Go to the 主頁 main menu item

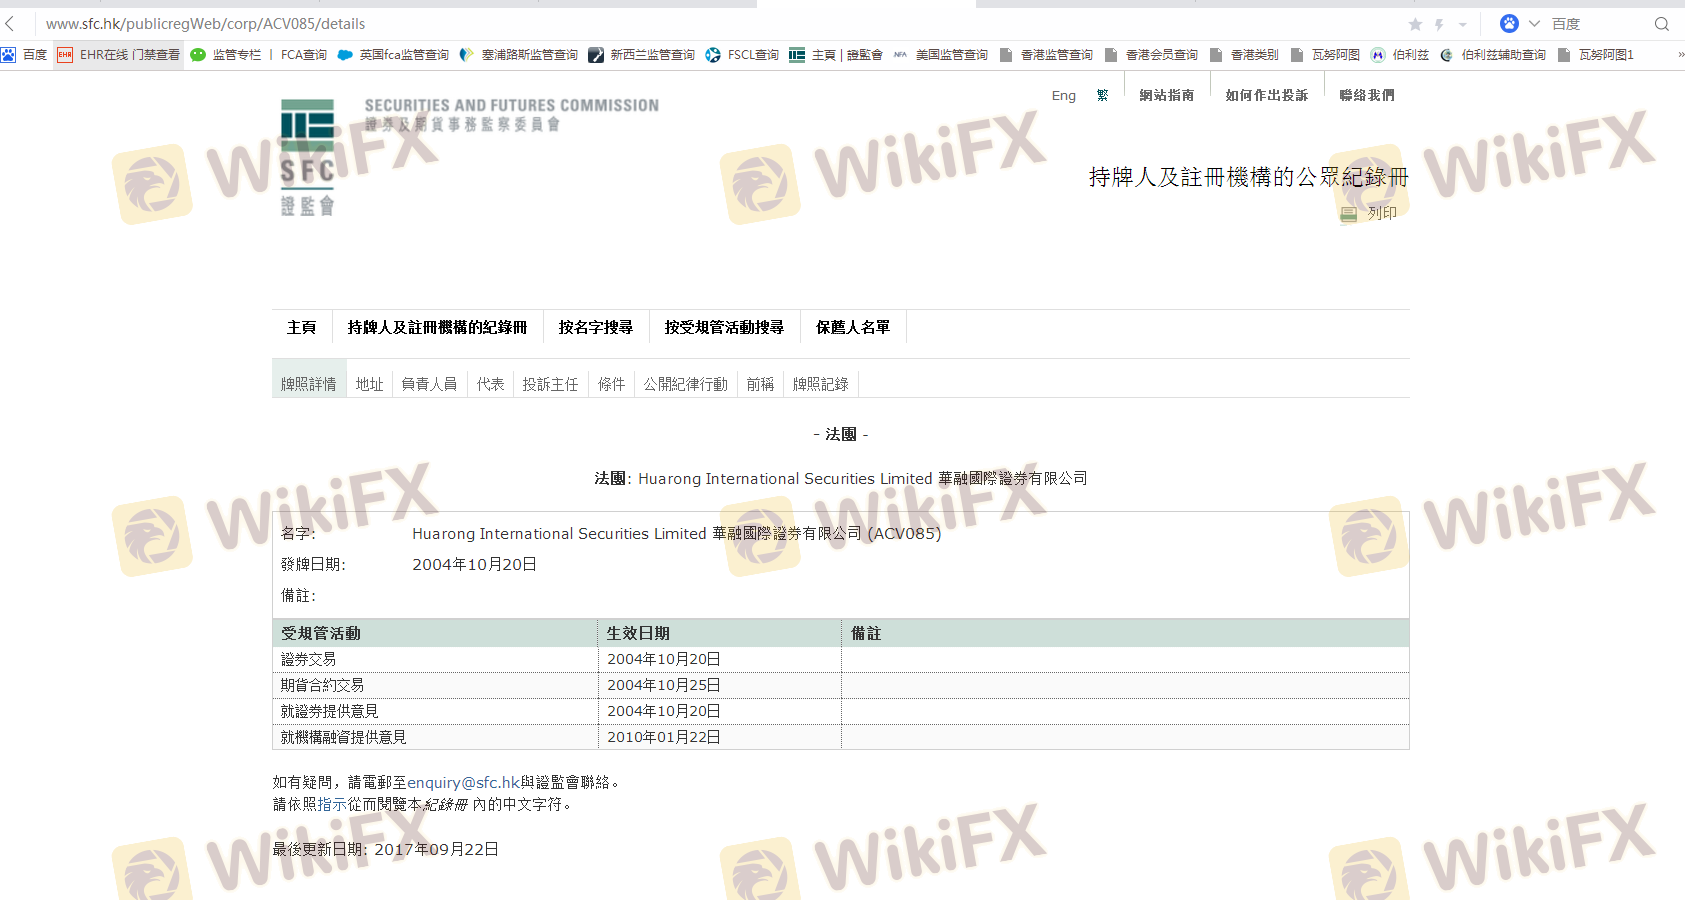point(302,327)
